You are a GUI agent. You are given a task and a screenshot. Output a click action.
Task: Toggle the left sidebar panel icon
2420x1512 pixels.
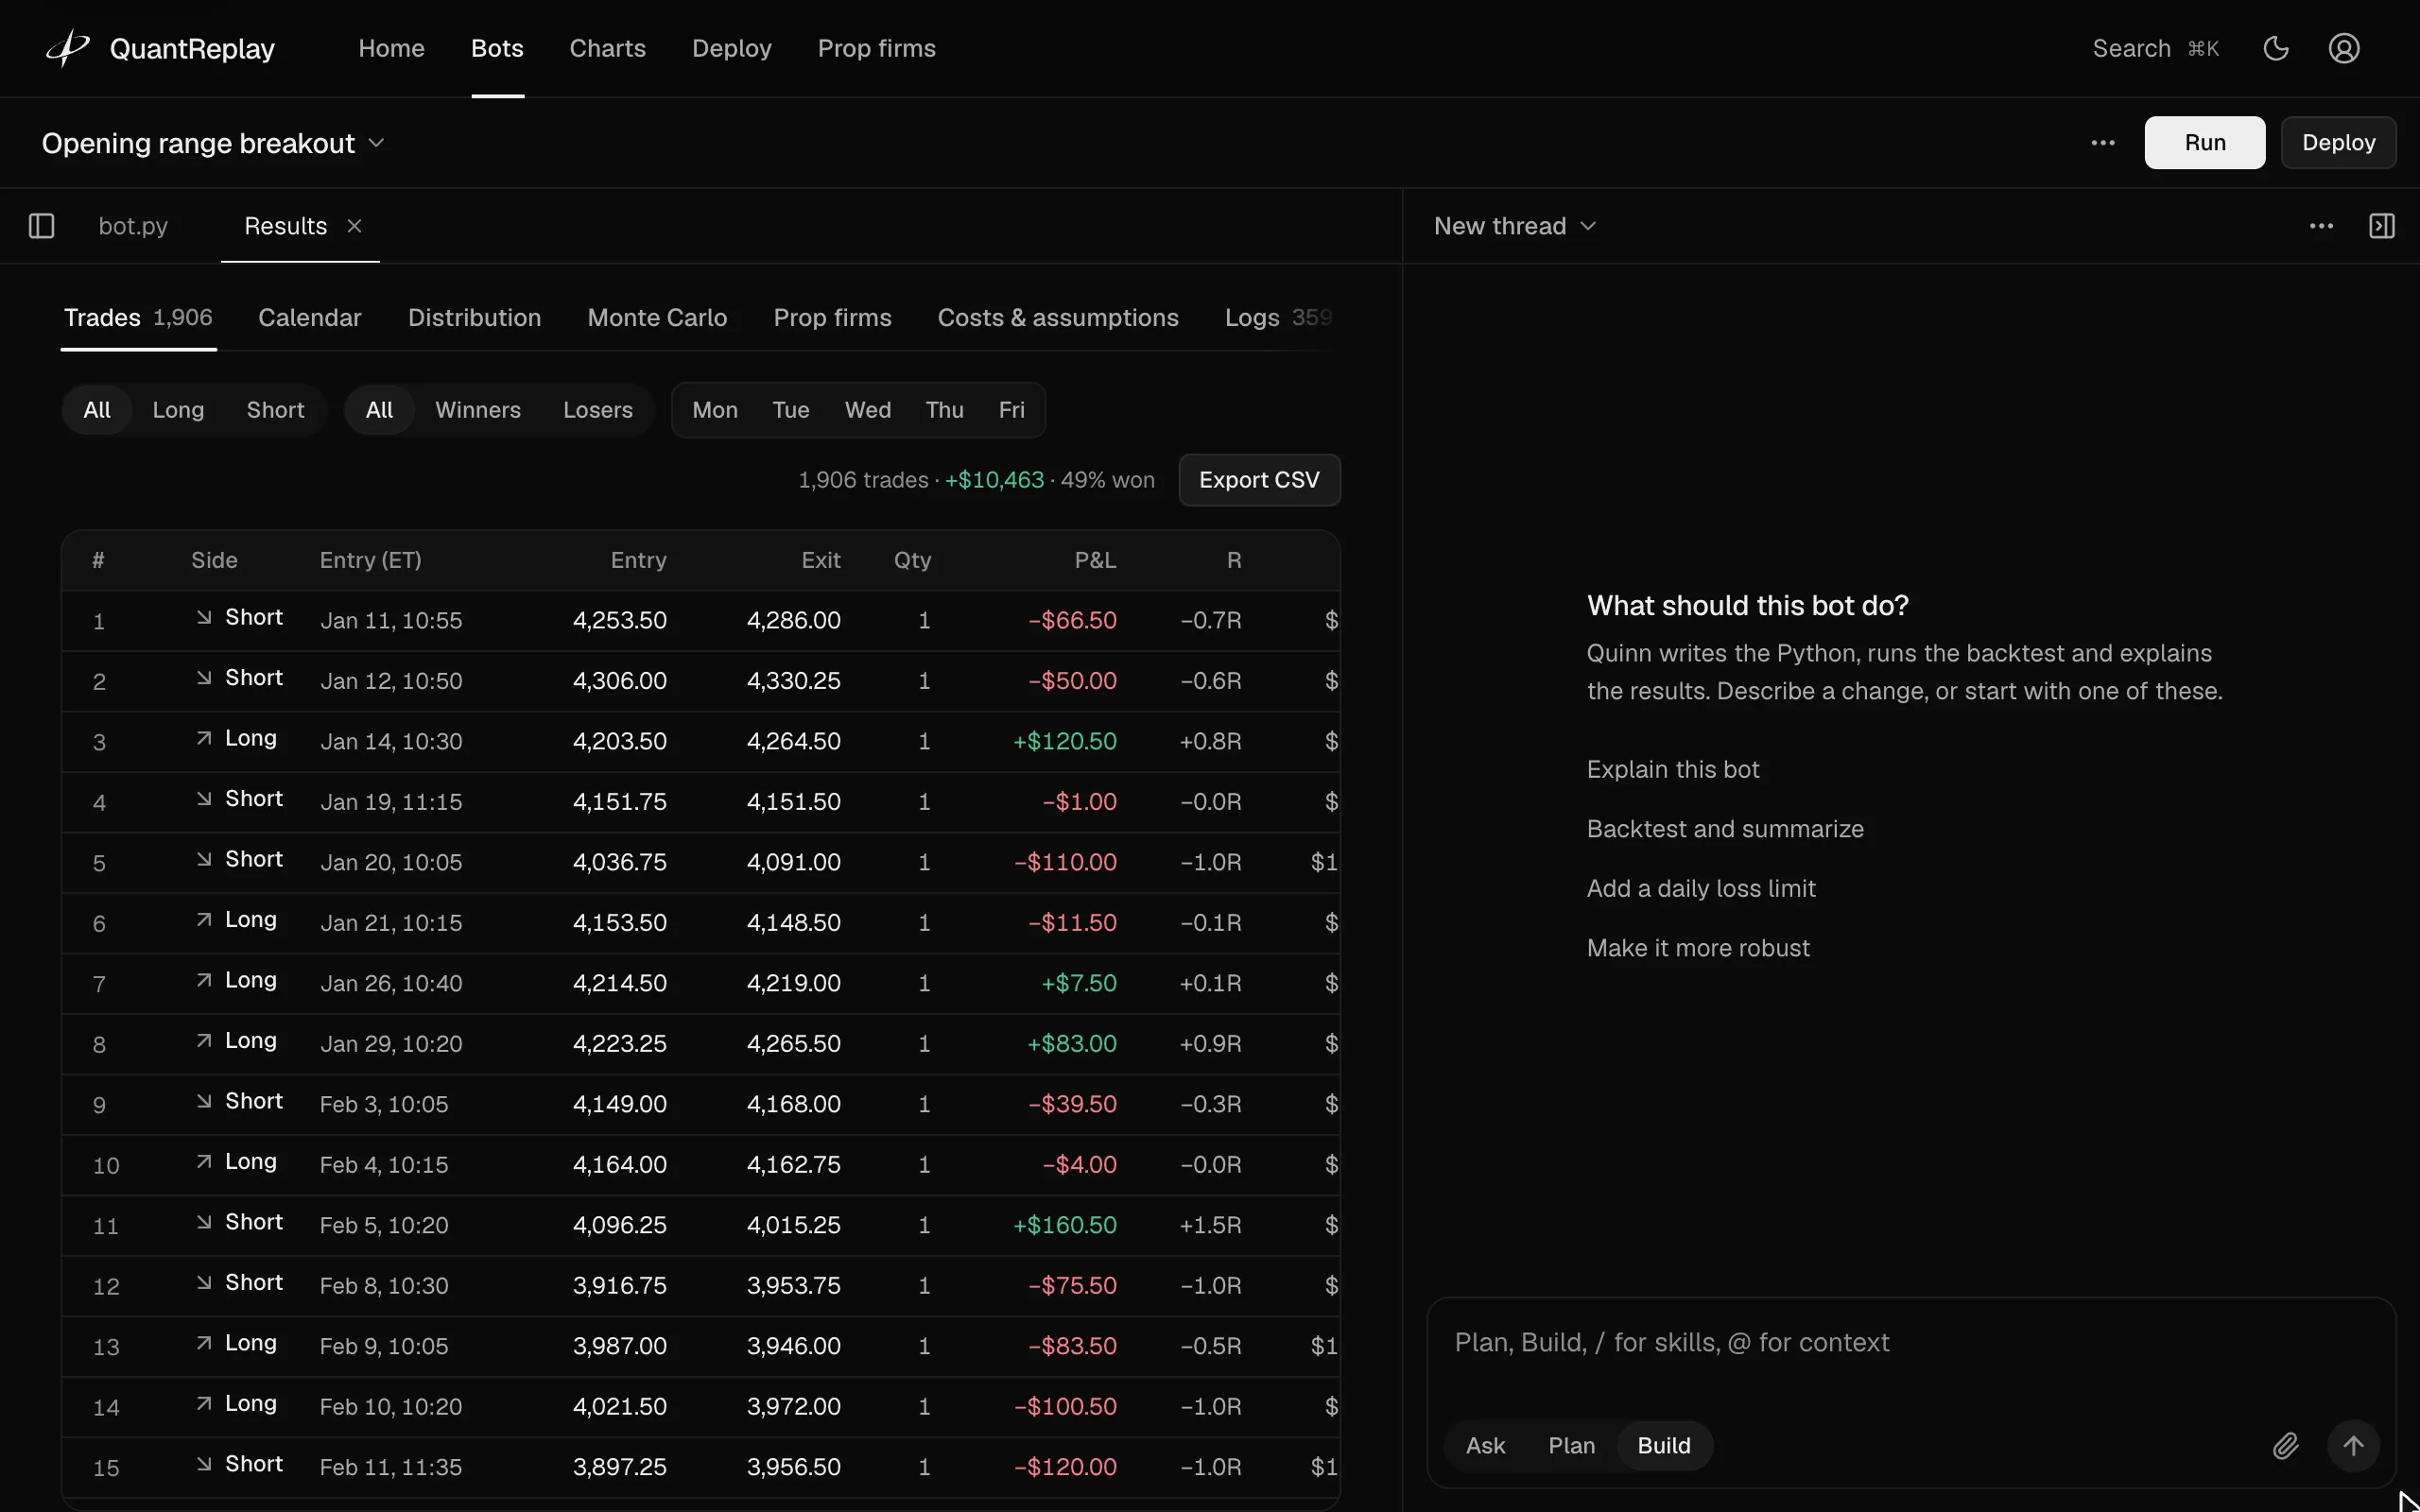[42, 226]
